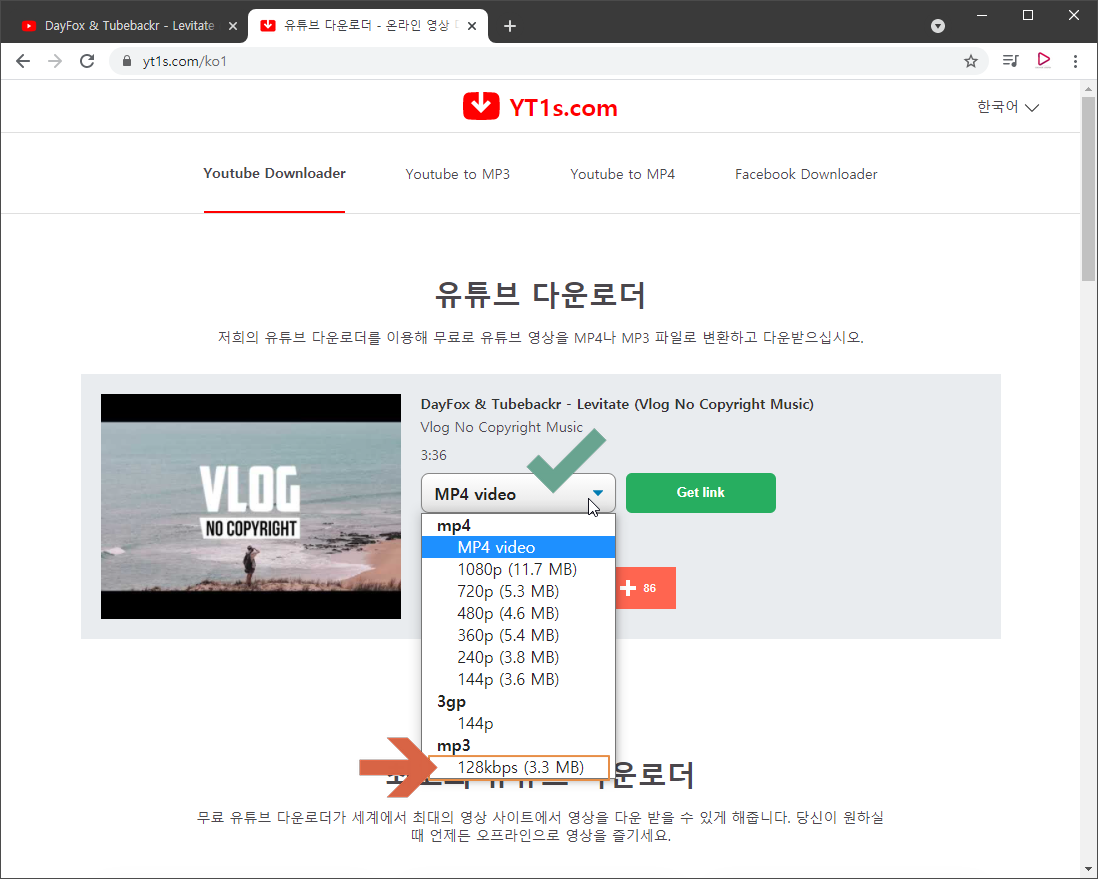Select the highlighted MP4 video option
Viewport: 1098px width, 879px height.
click(518, 547)
